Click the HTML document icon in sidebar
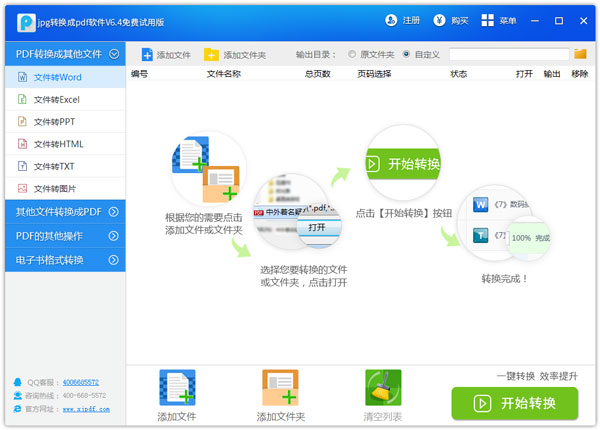Screen dimensions: 600x430 [23, 144]
